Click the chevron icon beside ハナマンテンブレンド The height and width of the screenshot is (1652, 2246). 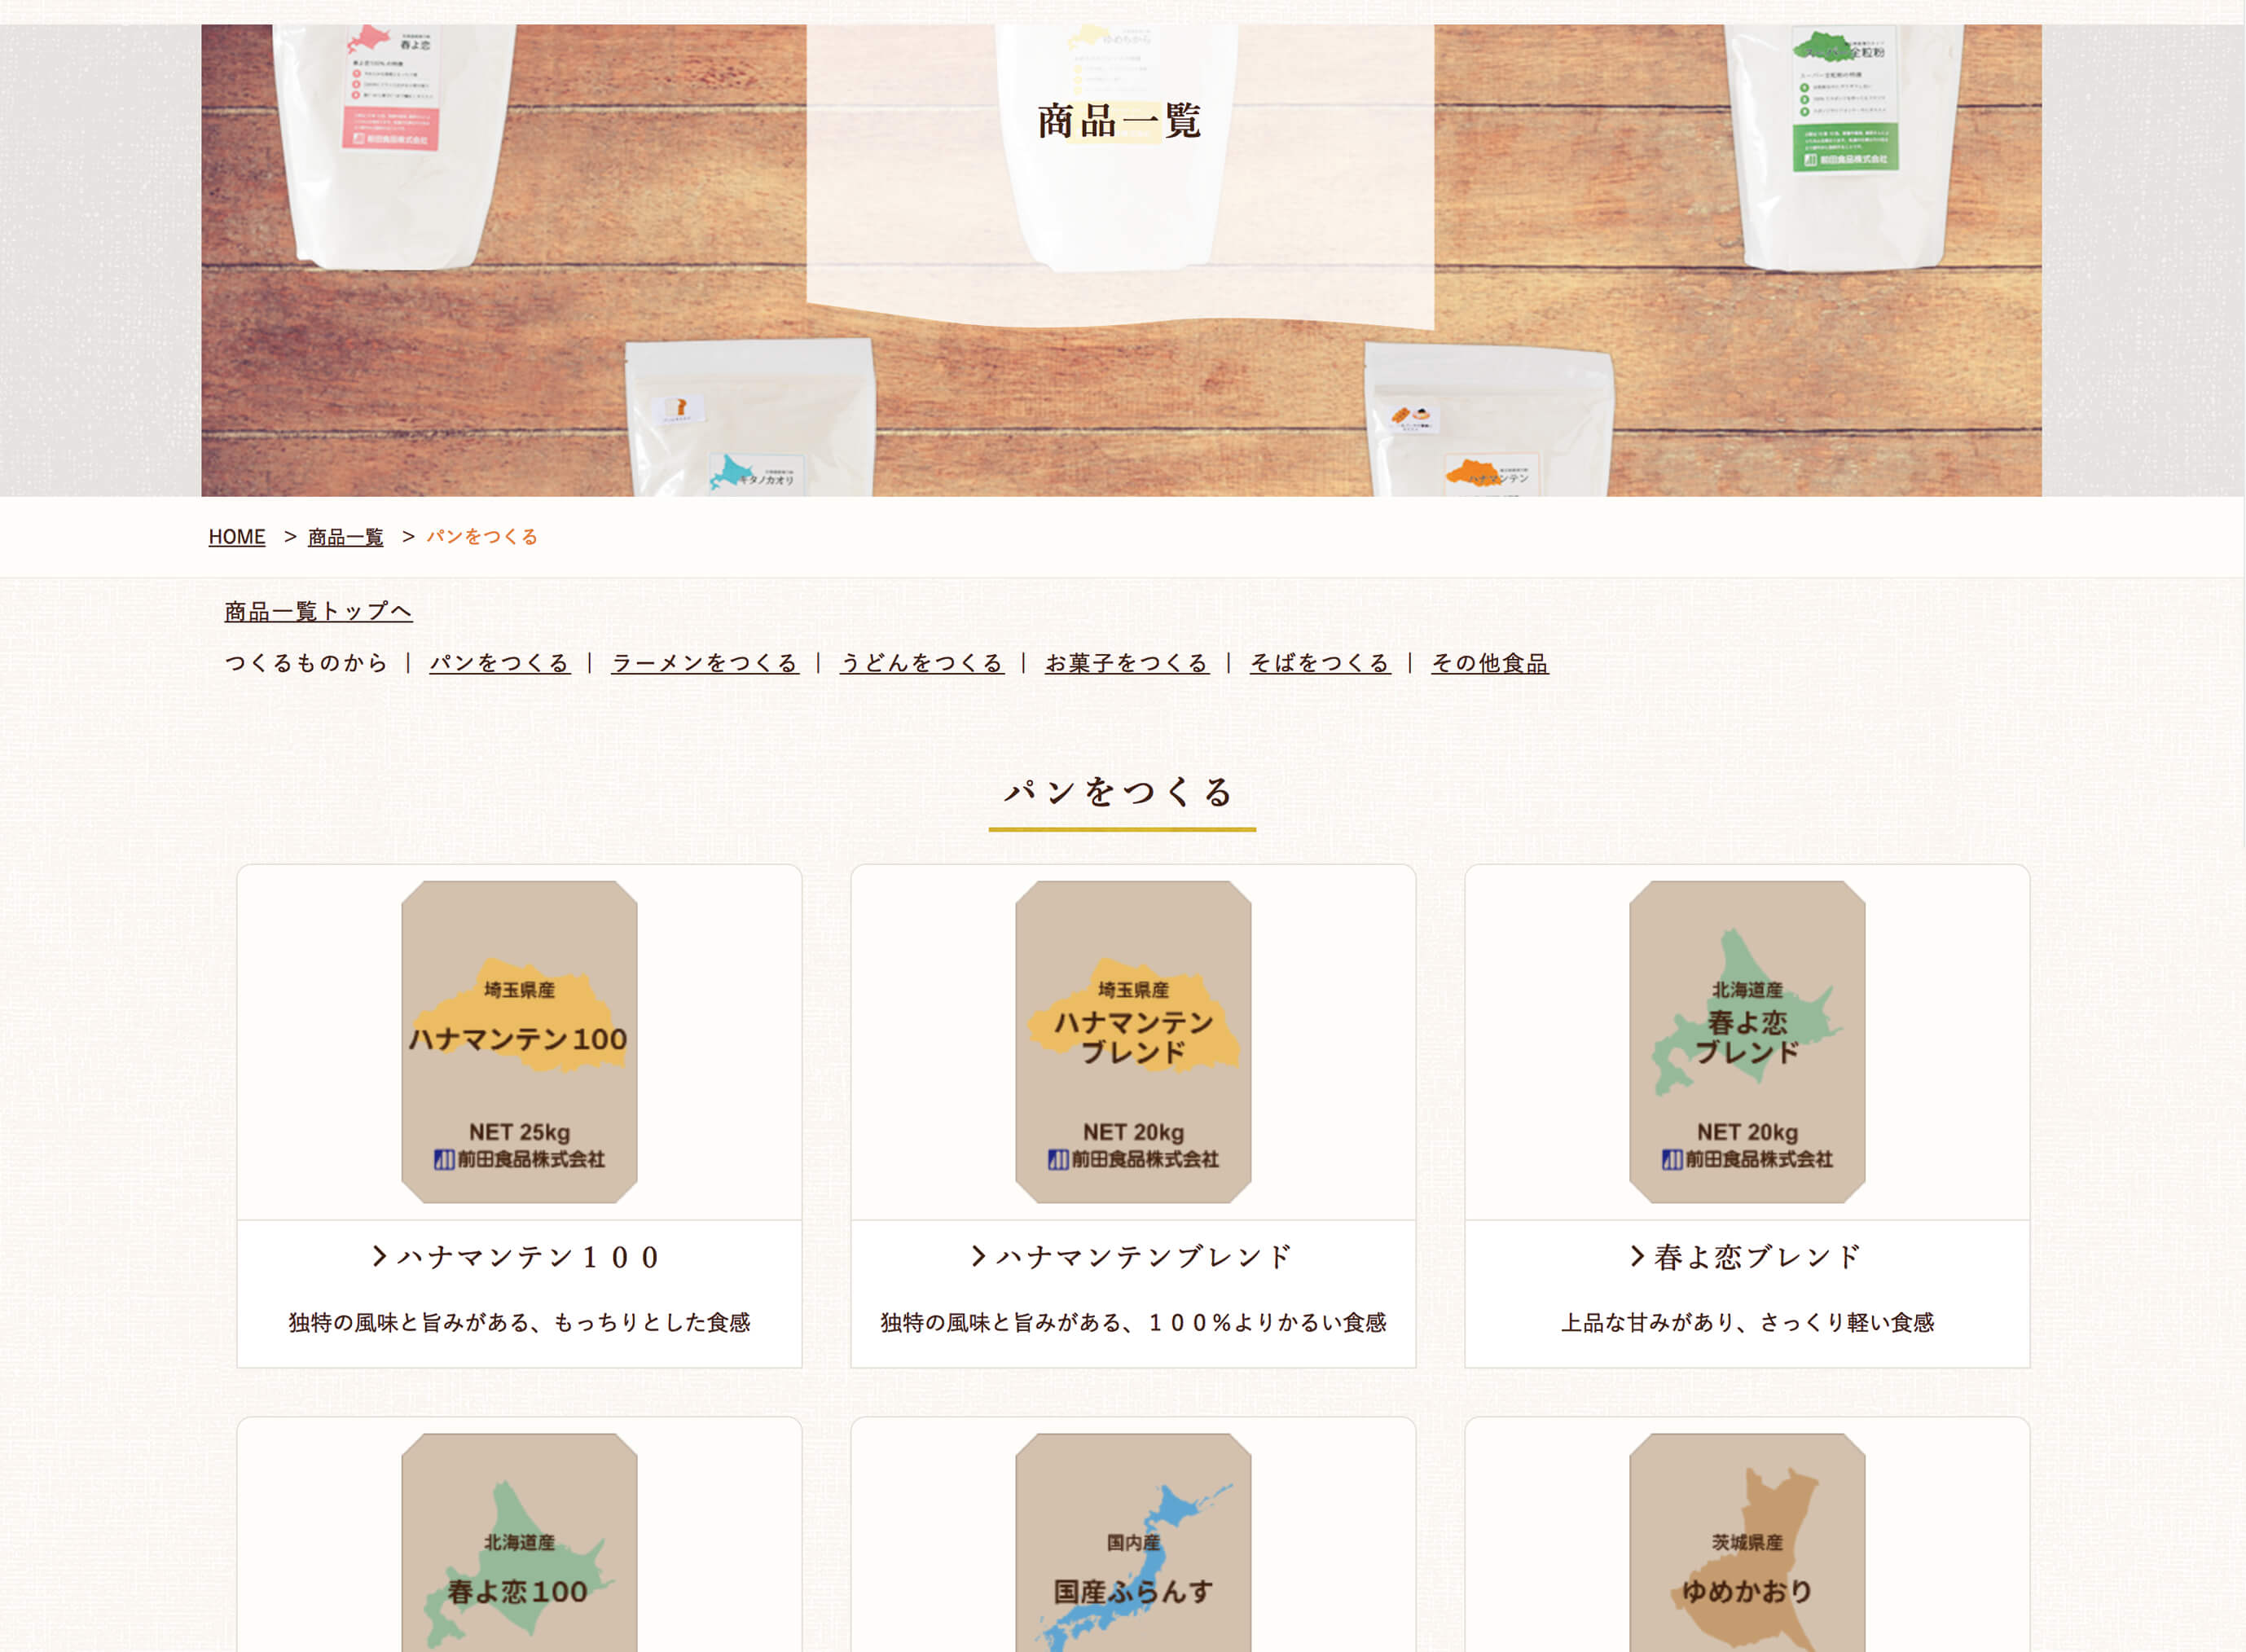click(979, 1256)
